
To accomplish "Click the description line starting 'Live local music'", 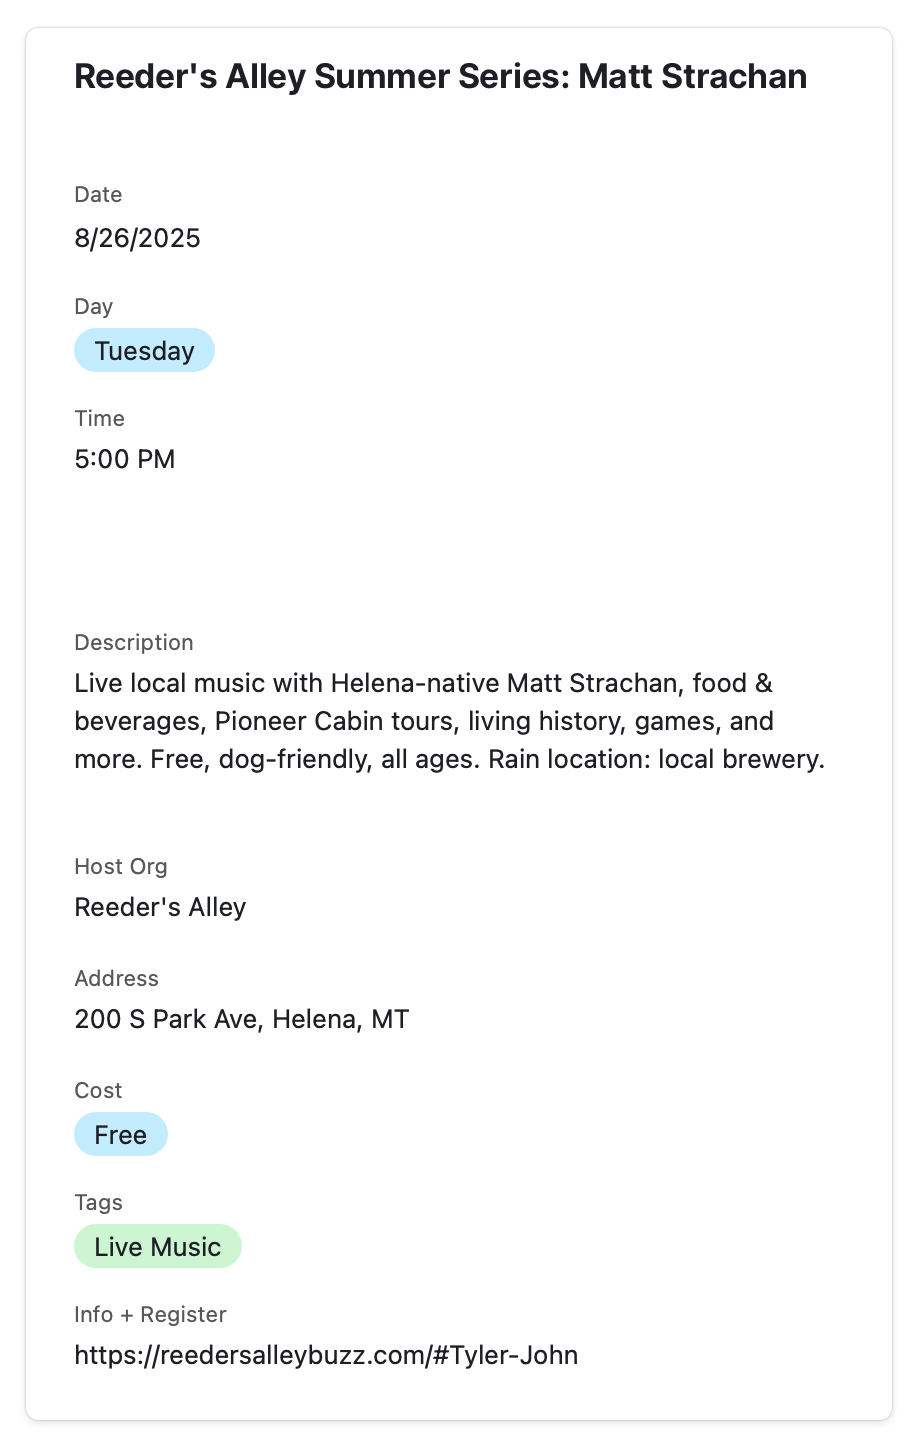I will [x=423, y=684].
